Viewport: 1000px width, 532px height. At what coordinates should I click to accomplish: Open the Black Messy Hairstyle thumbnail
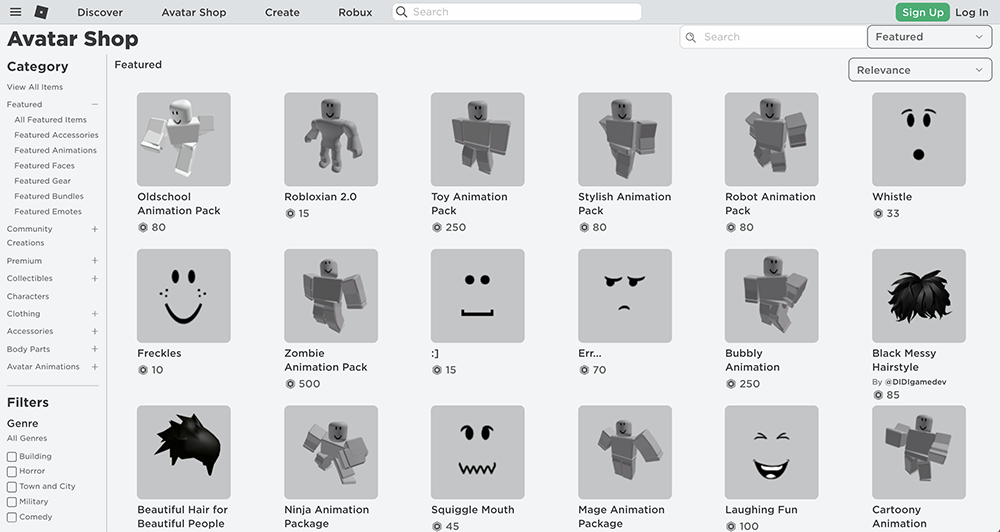pyautogui.click(x=919, y=296)
